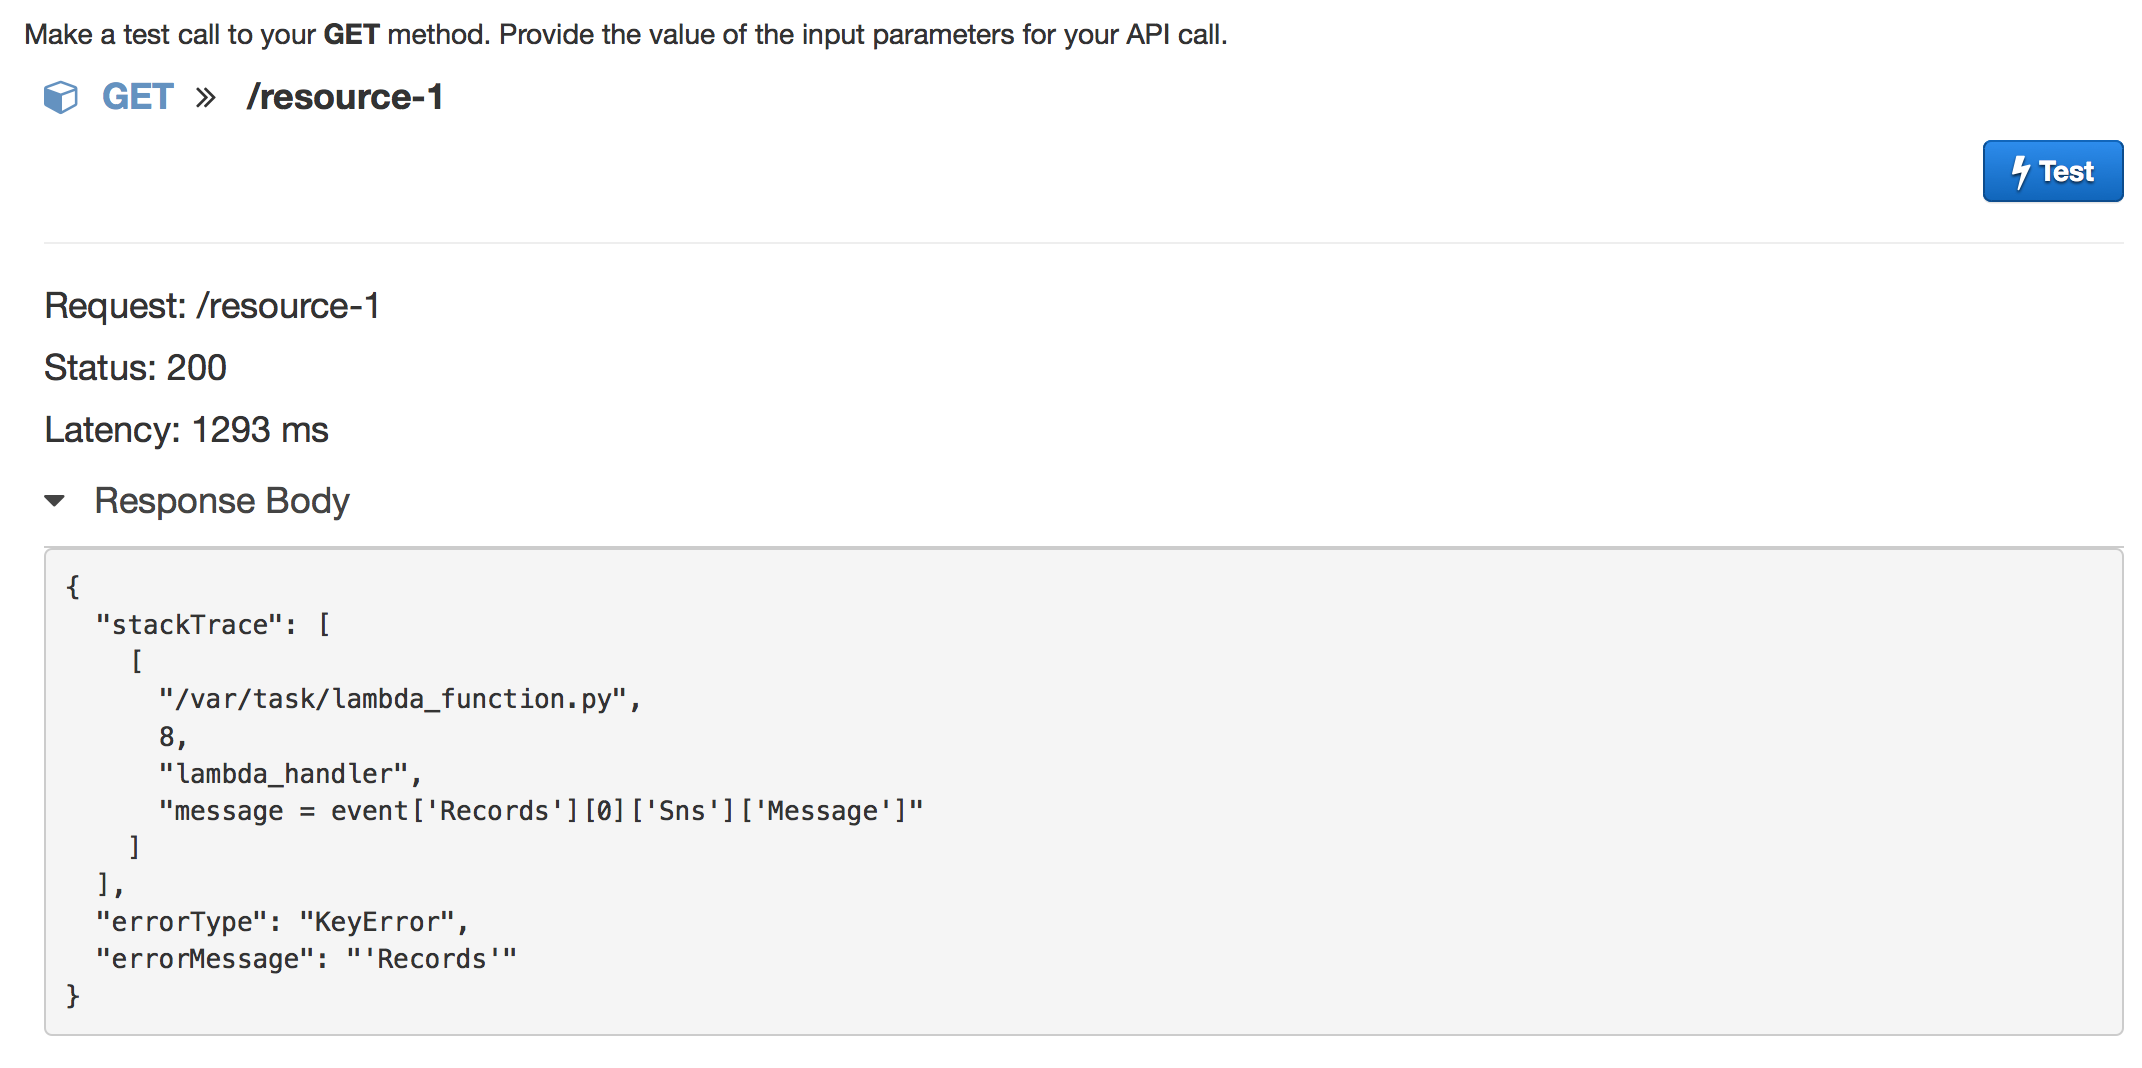Screen dimensions: 2142x1068
Task: Collapse the Response Body section
Action: (x=55, y=500)
